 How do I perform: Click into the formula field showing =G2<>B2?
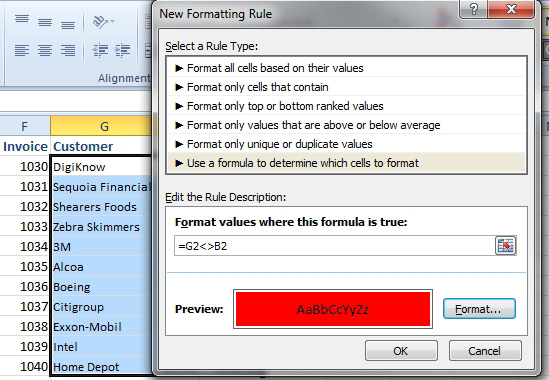click(x=335, y=246)
